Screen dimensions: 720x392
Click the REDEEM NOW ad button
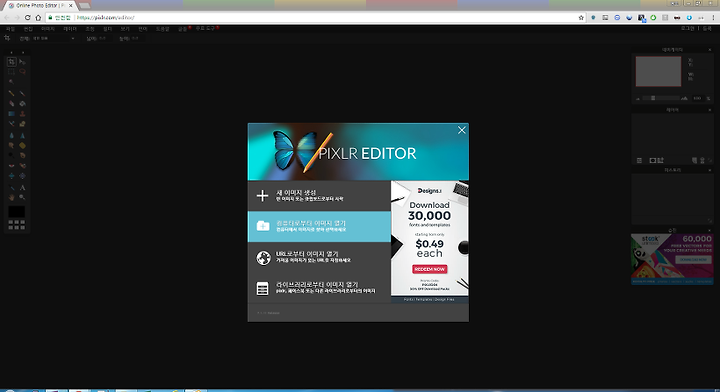430,269
